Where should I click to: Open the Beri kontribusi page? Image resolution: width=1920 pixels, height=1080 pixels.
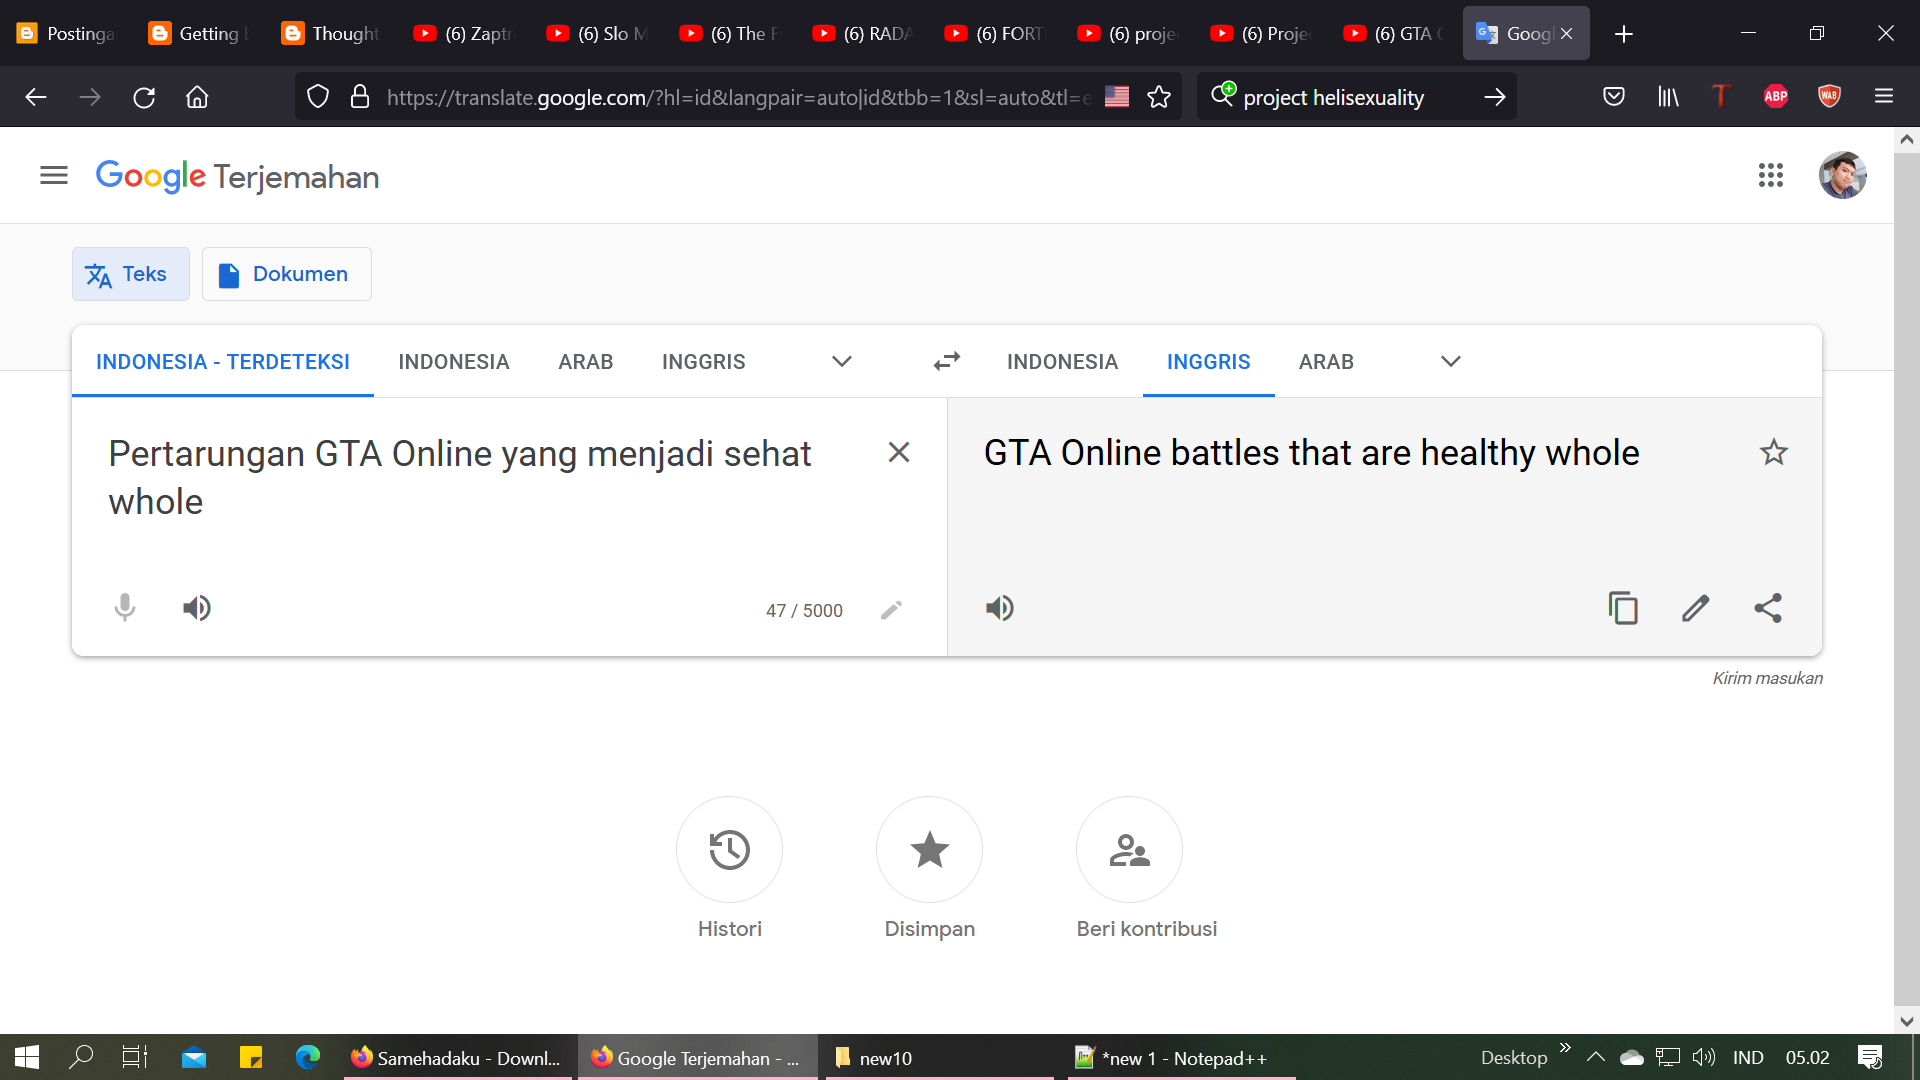pos(1129,850)
